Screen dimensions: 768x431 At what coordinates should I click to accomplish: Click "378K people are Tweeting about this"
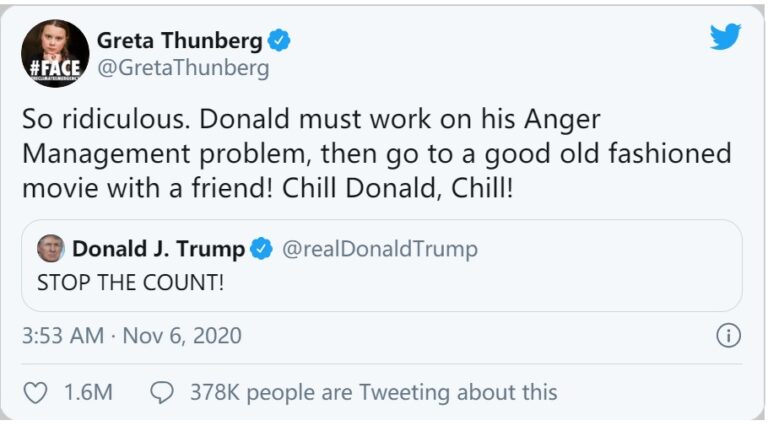(x=373, y=393)
